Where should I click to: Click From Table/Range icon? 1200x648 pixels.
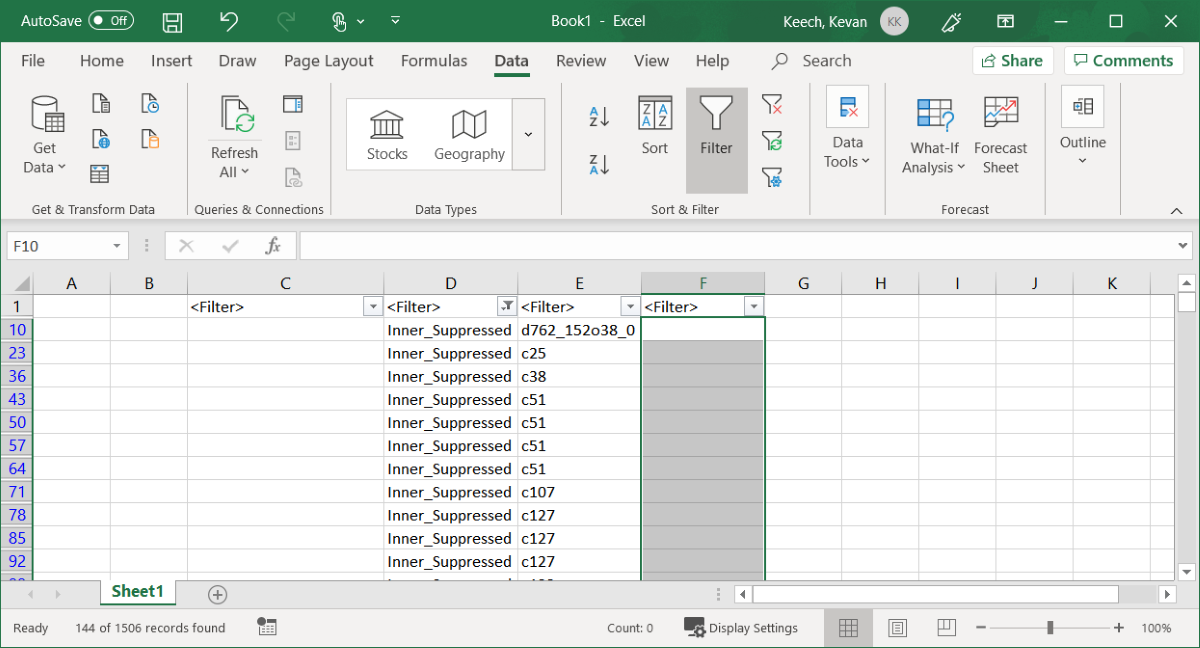coord(101,173)
